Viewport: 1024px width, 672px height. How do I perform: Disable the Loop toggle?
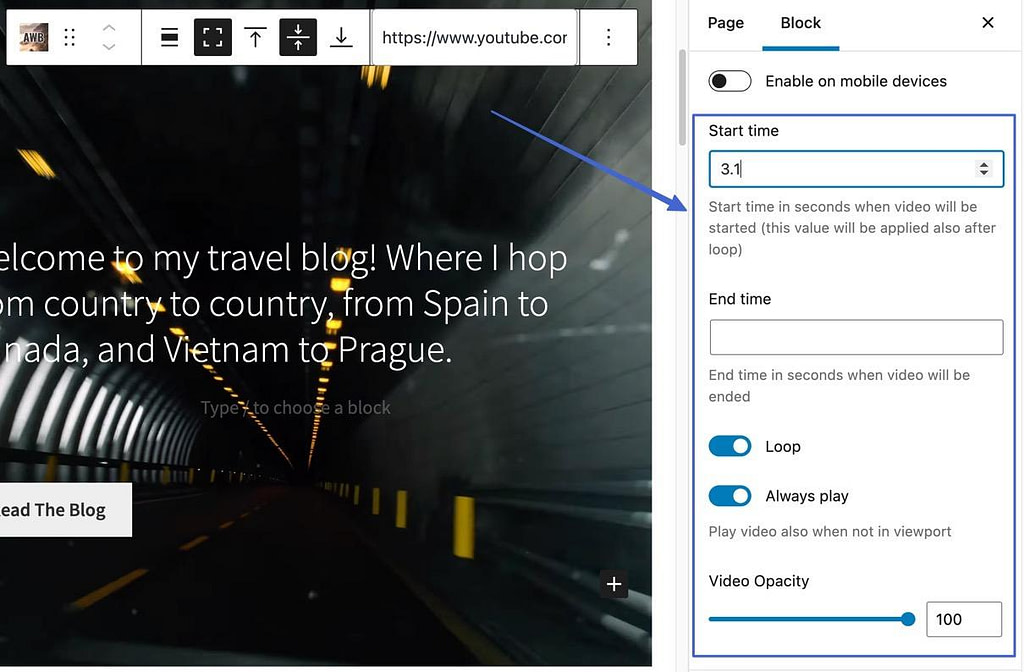click(x=730, y=446)
